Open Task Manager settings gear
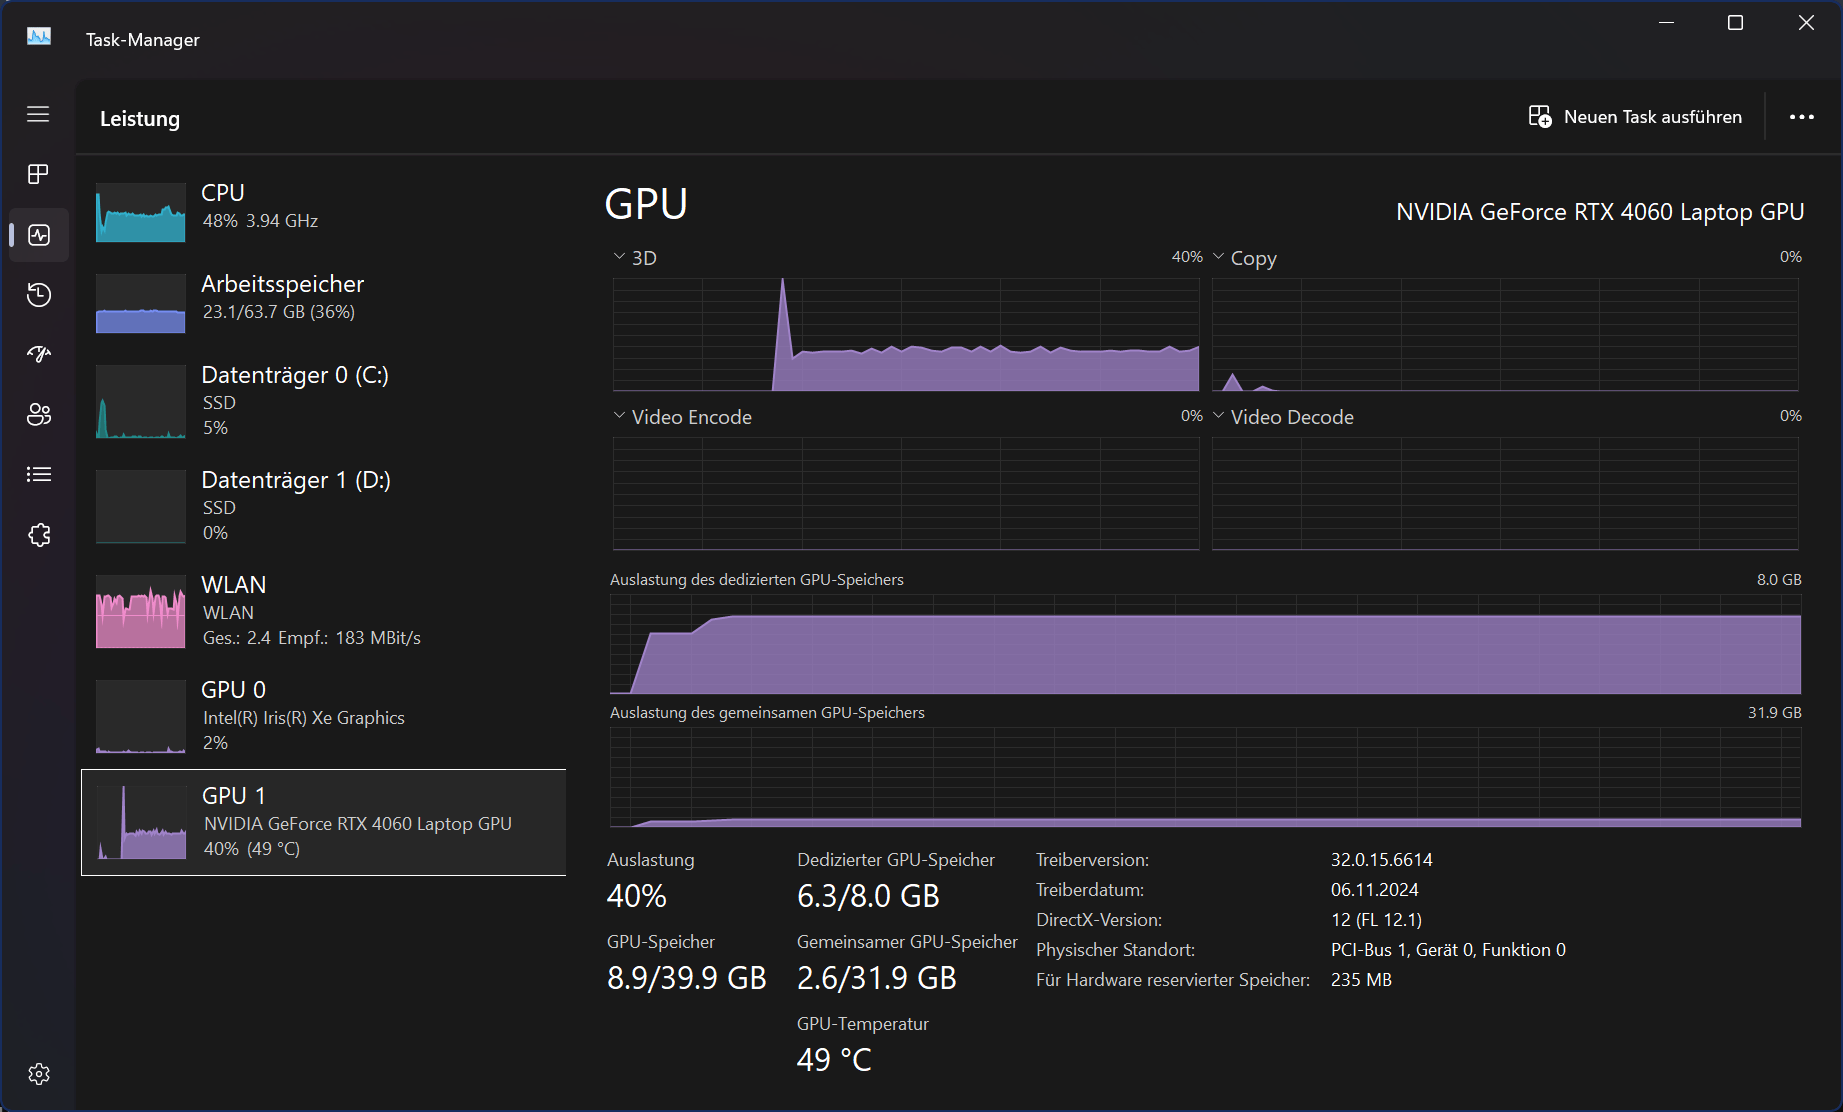This screenshot has height=1112, width=1843. [38, 1074]
